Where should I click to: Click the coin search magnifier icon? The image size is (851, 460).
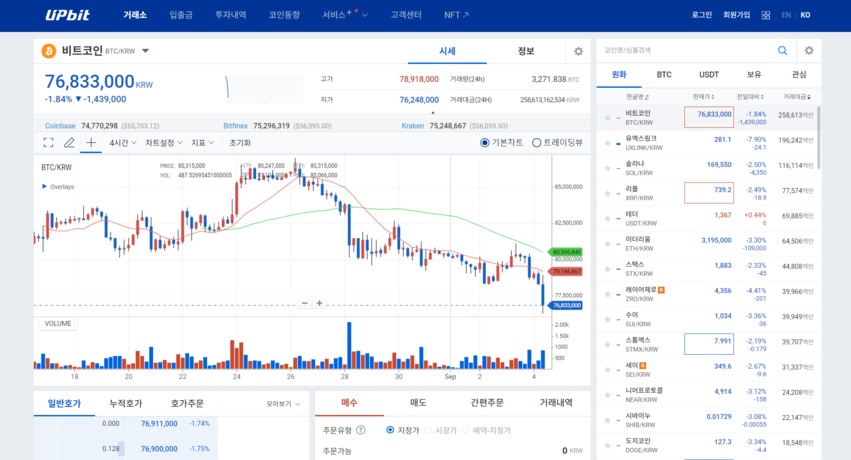click(783, 50)
